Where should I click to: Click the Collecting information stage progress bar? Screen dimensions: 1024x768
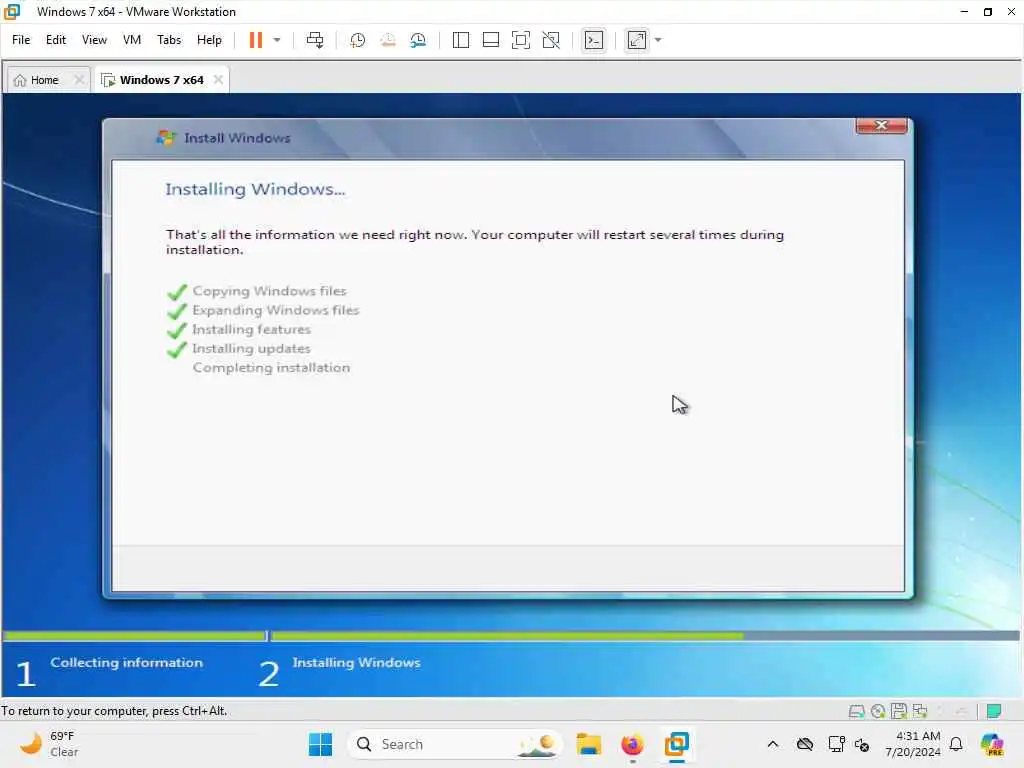click(x=135, y=635)
